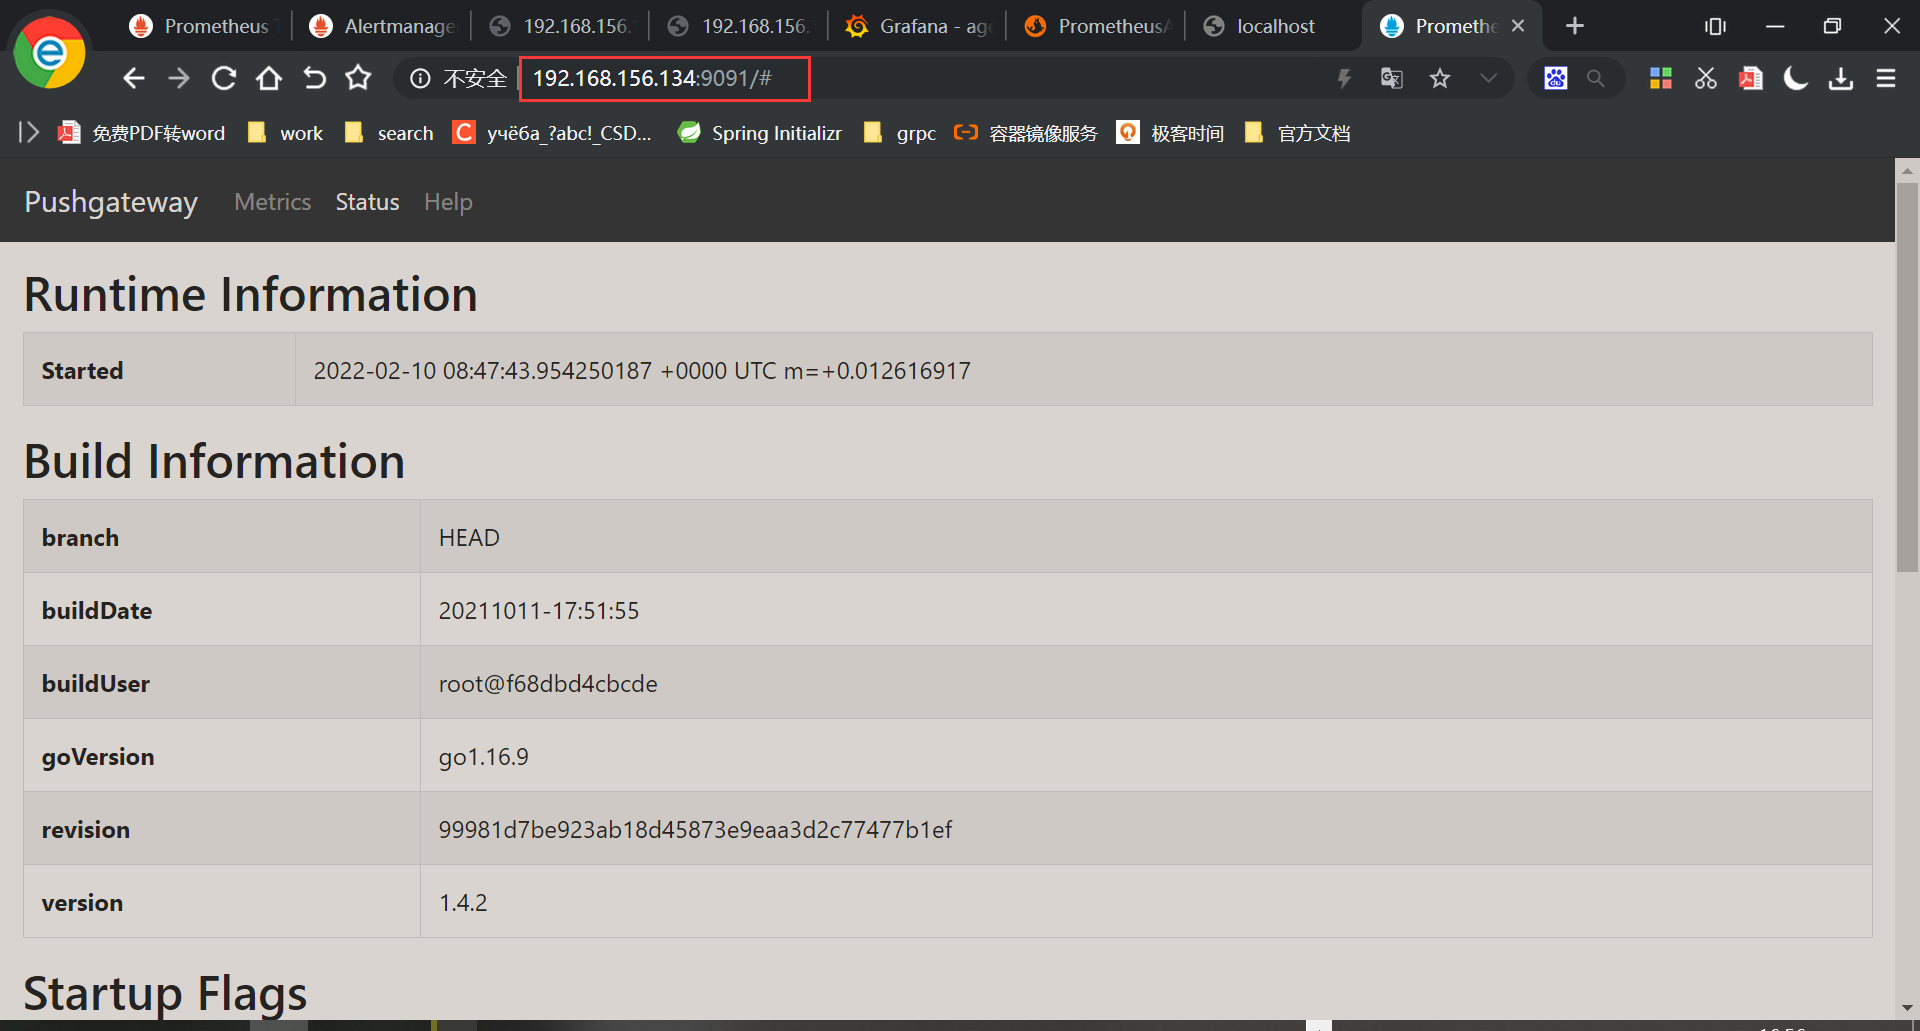This screenshot has width=1920, height=1031.
Task: Go to Pushgateway home link
Action: (x=111, y=201)
